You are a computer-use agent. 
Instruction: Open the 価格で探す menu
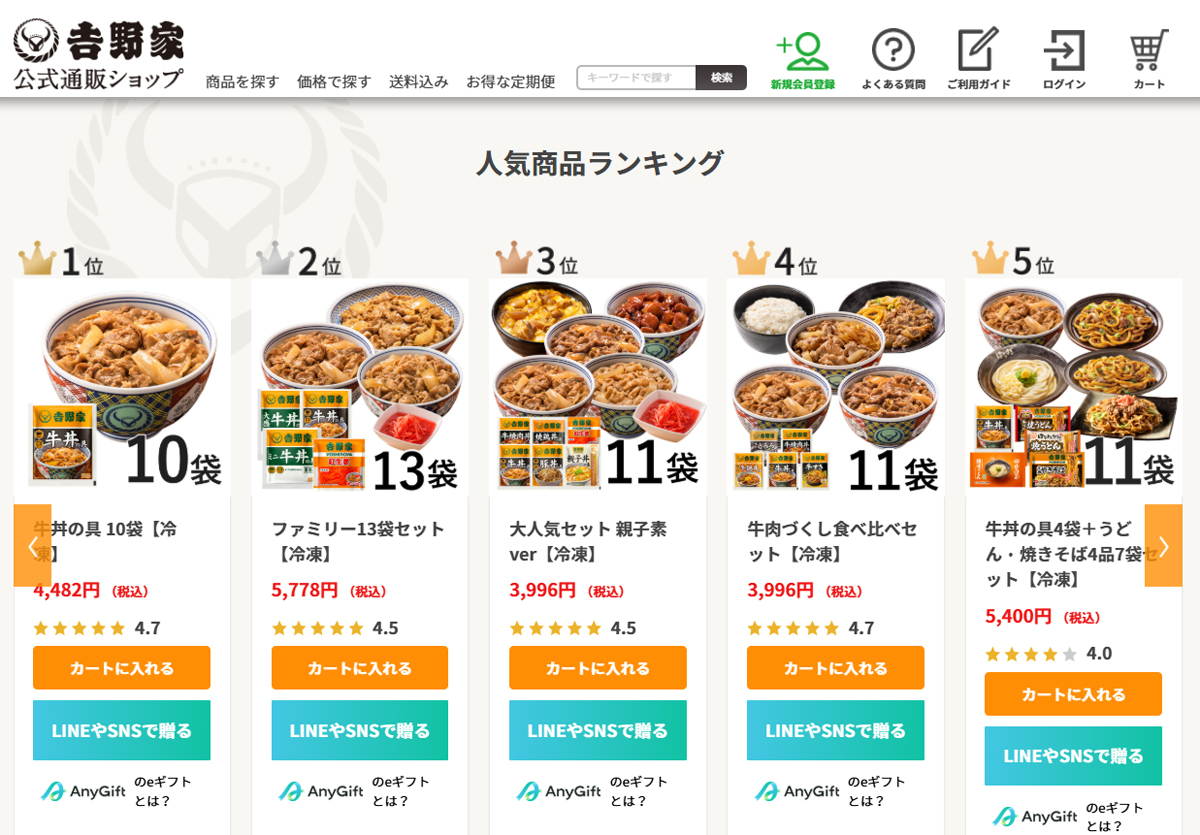(x=334, y=81)
